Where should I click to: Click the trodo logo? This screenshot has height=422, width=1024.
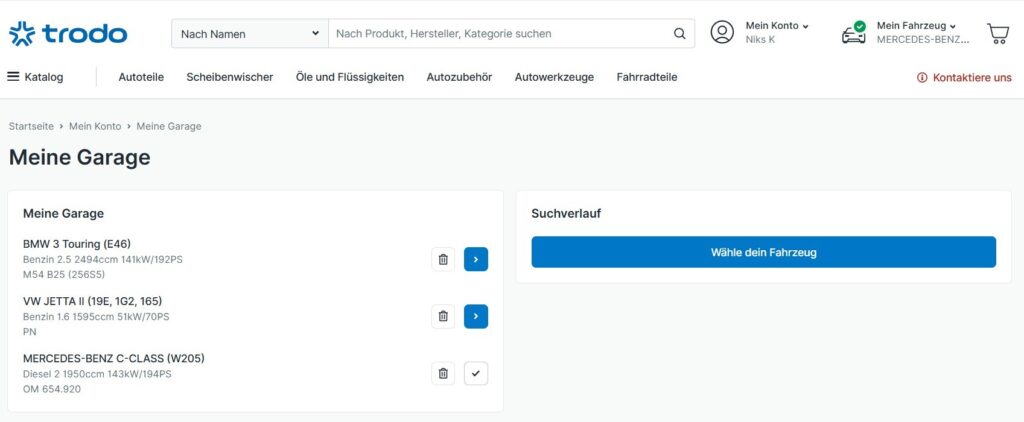pyautogui.click(x=68, y=33)
